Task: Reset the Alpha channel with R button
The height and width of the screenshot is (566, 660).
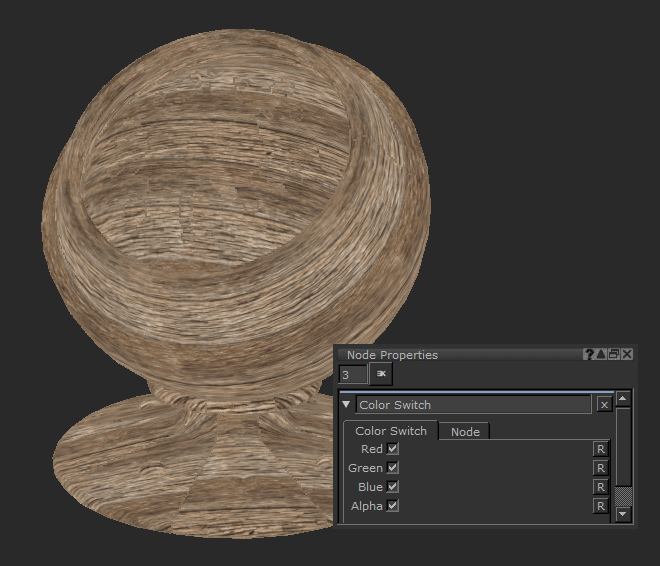Action: (600, 506)
